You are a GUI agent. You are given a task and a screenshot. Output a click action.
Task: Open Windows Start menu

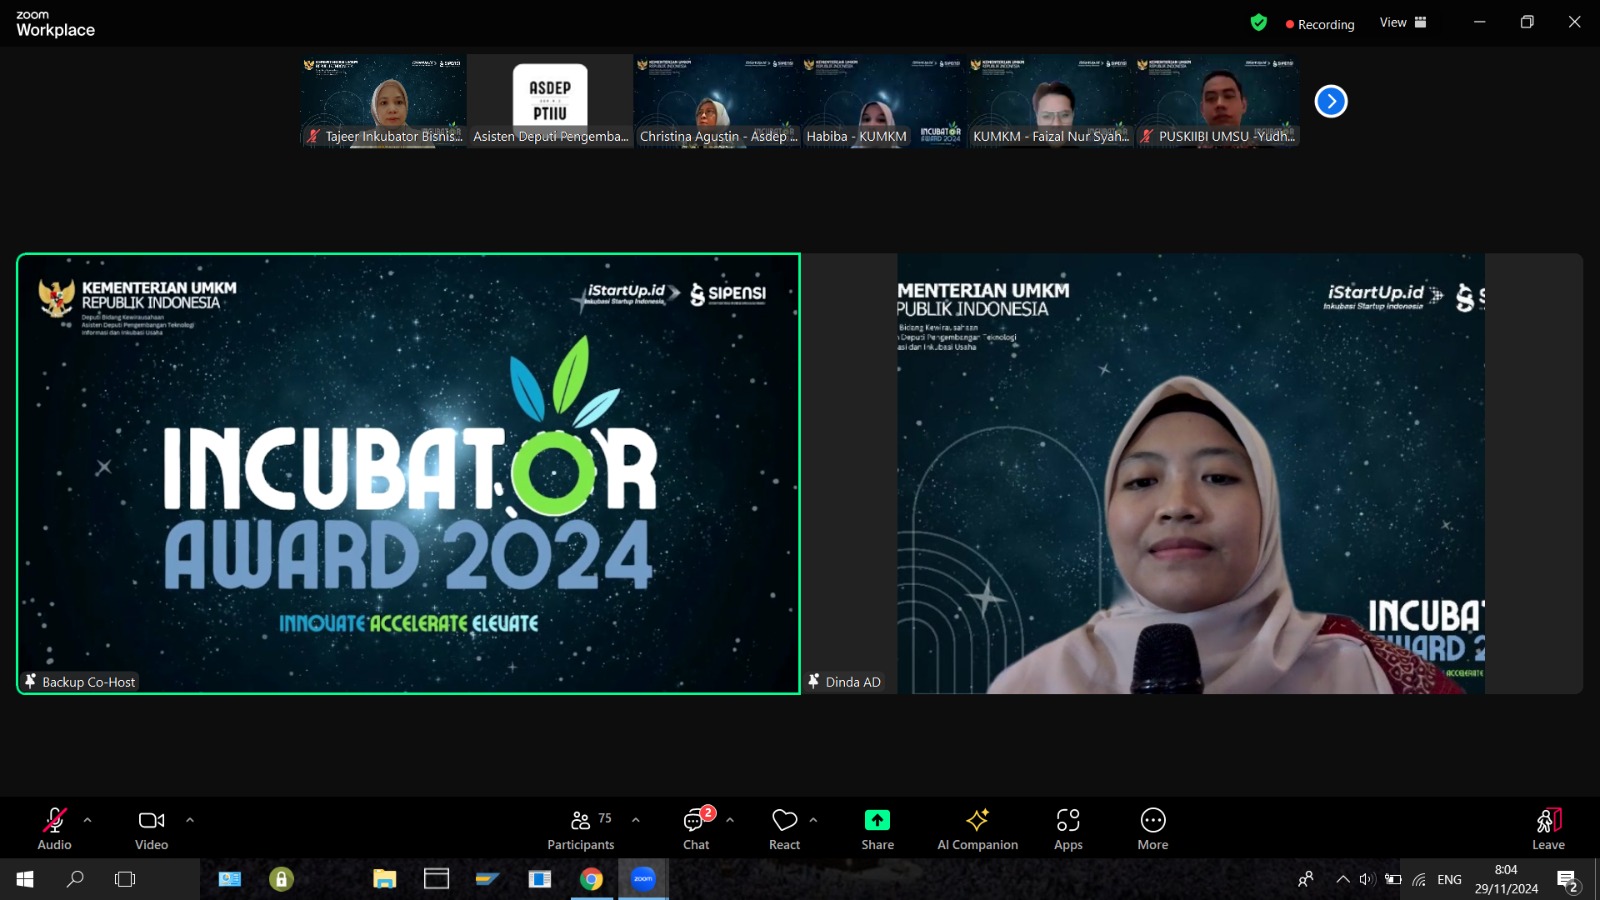25,879
